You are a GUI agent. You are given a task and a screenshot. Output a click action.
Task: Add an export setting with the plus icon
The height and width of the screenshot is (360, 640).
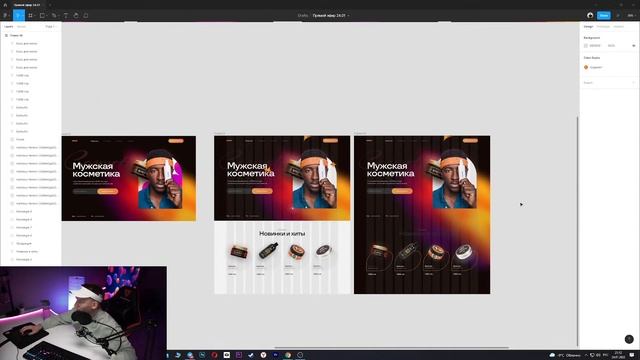click(633, 83)
